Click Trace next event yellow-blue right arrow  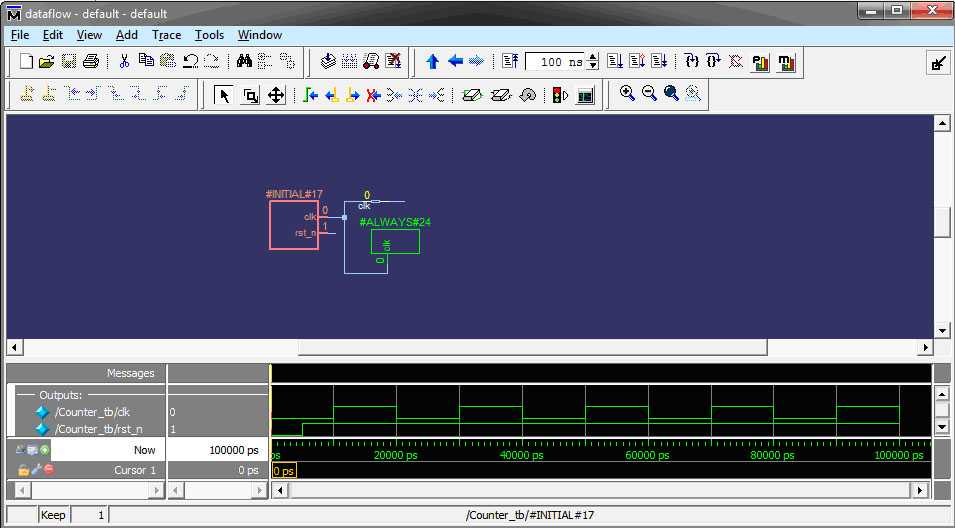353,95
